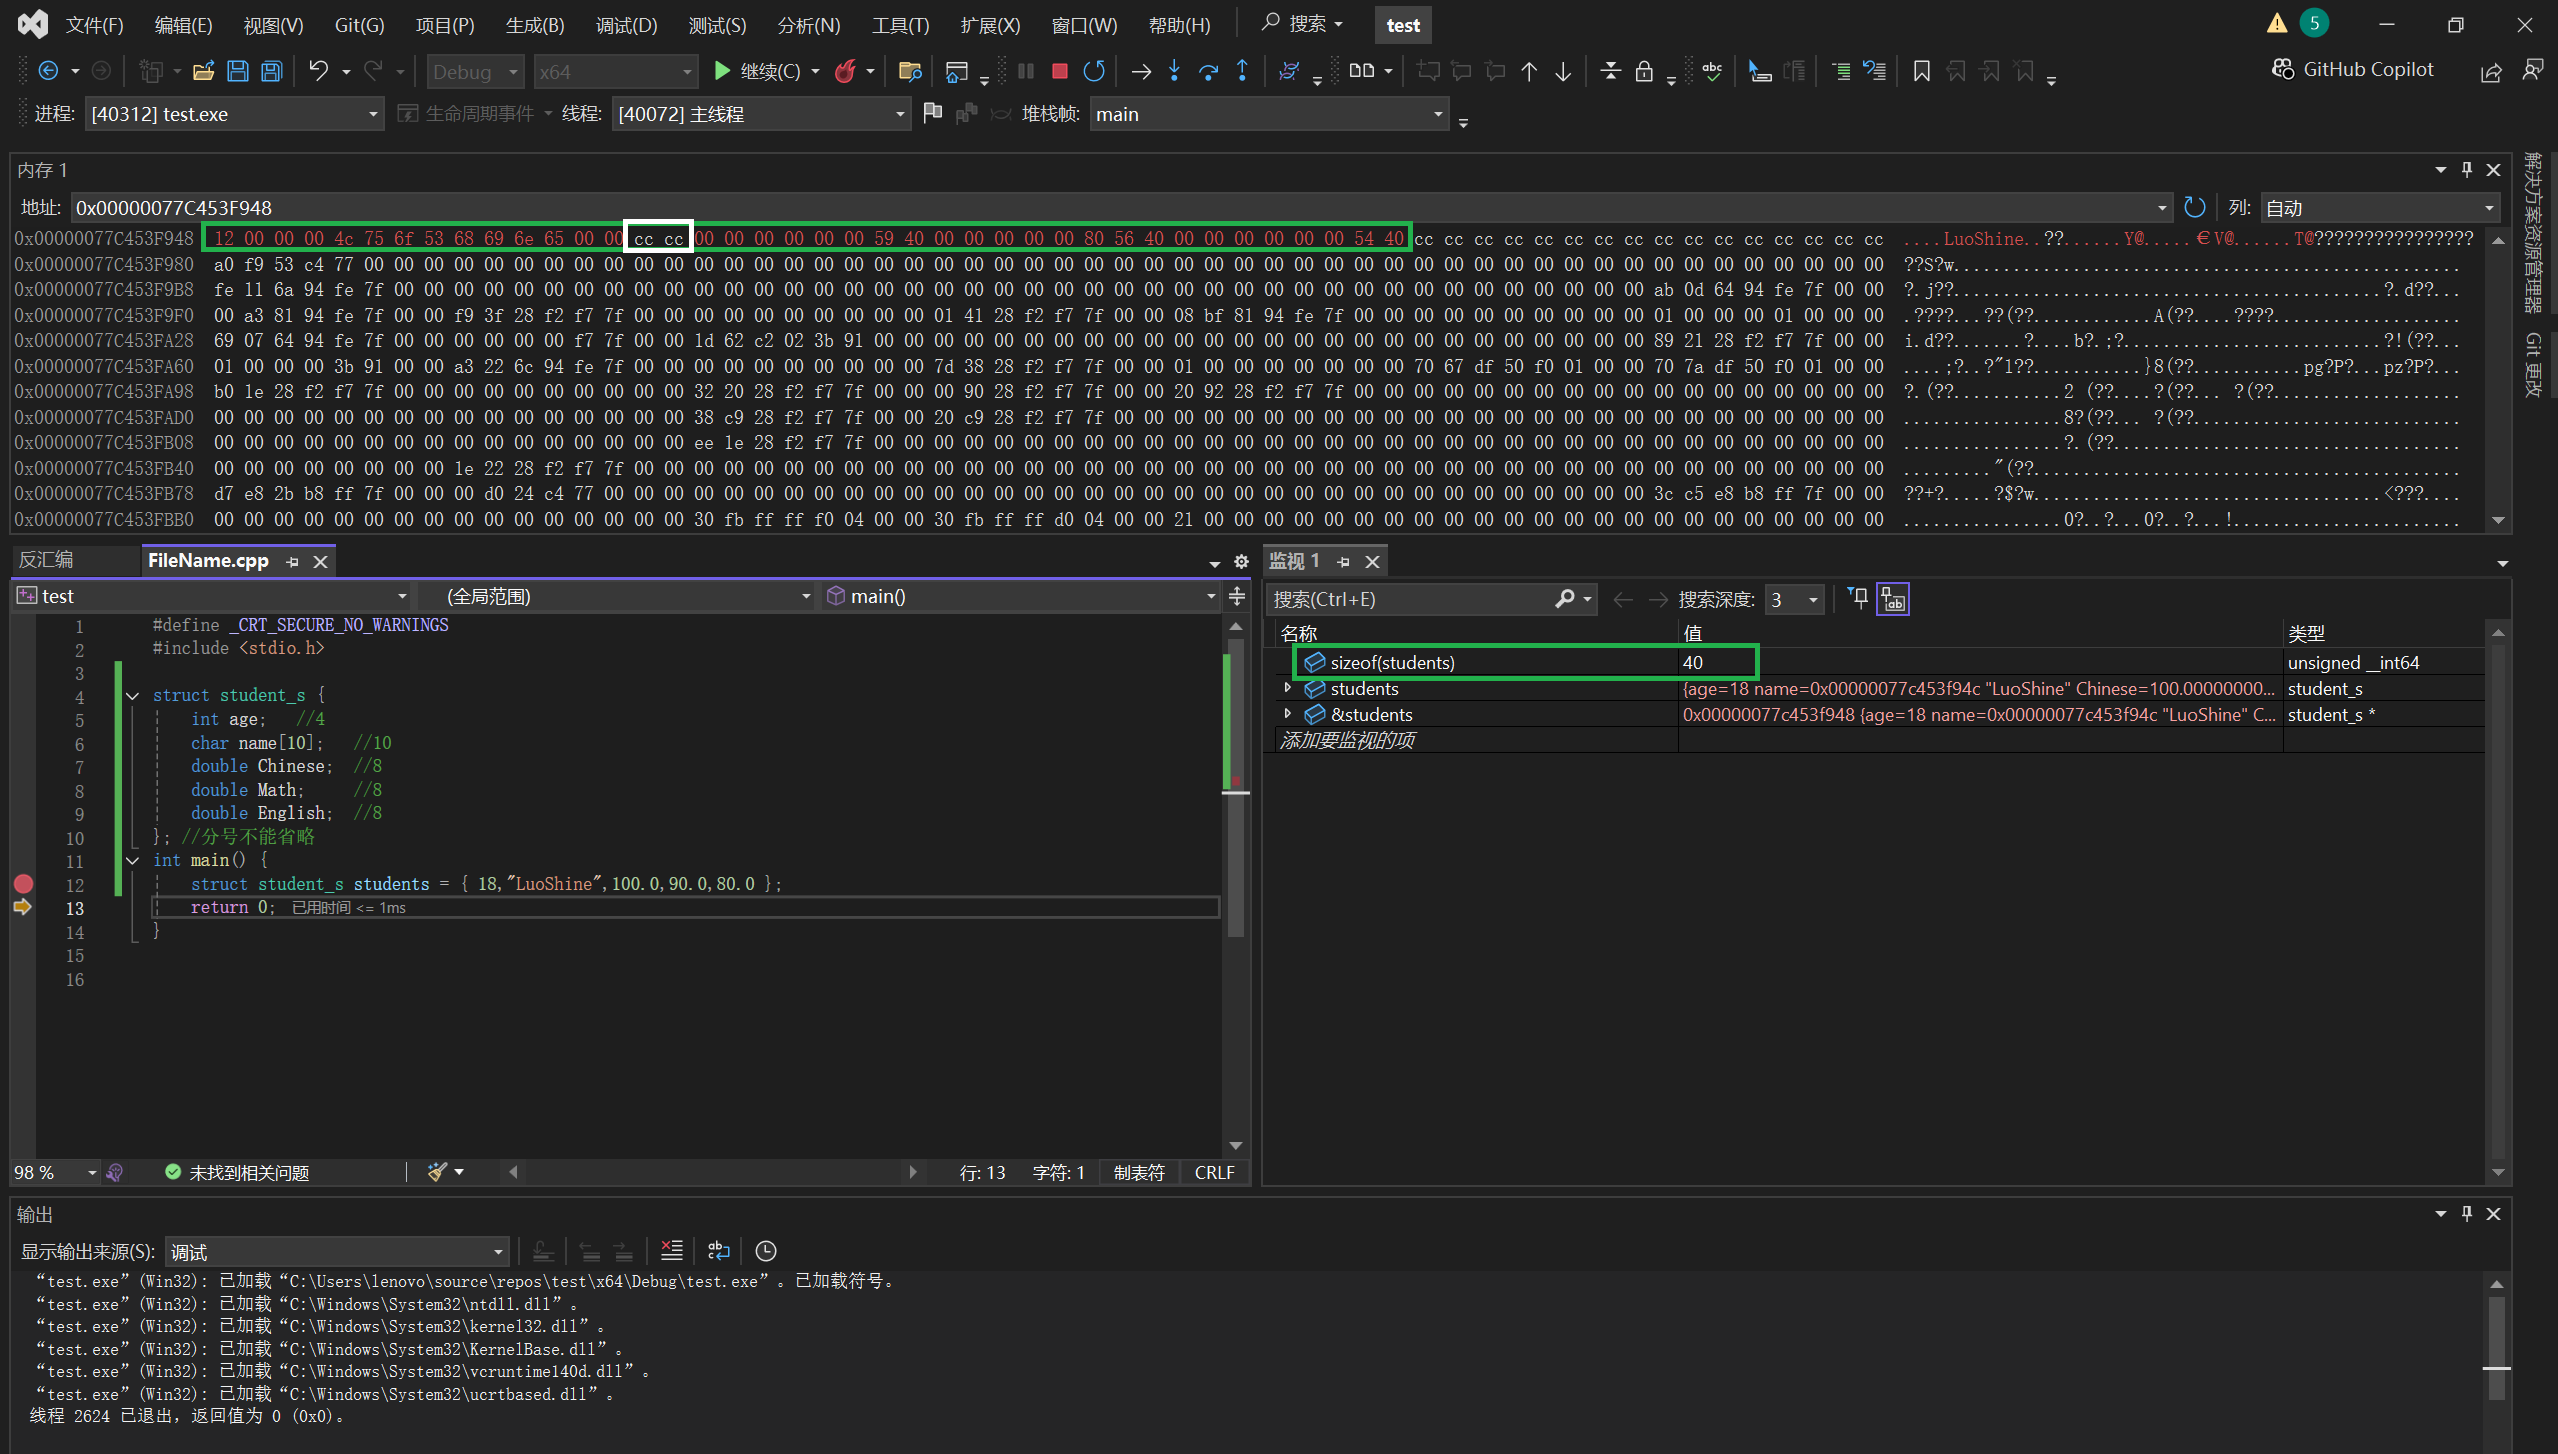
Task: Click the red Stop Debugging button
Action: coord(1060,71)
